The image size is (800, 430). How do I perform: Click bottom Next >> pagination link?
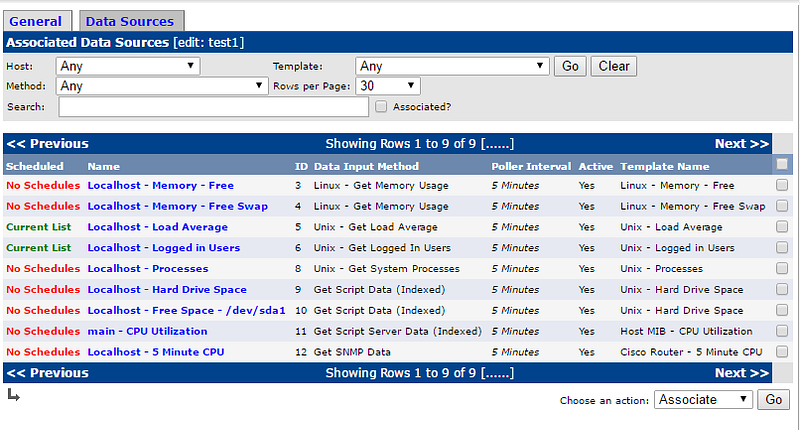tap(742, 373)
